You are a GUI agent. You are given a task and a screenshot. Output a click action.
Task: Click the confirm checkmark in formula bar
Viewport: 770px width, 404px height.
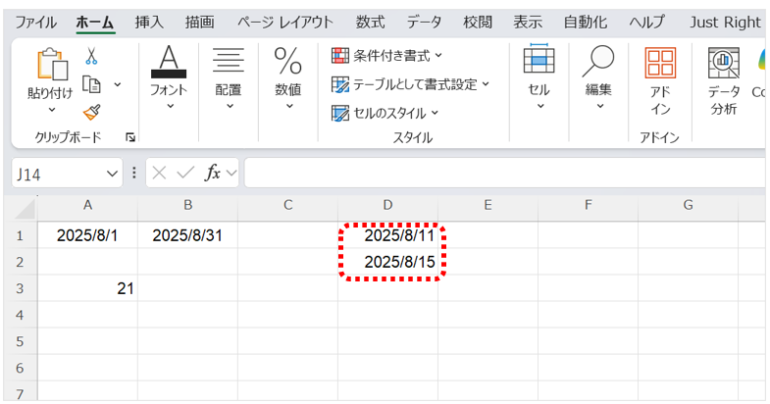[x=185, y=173]
